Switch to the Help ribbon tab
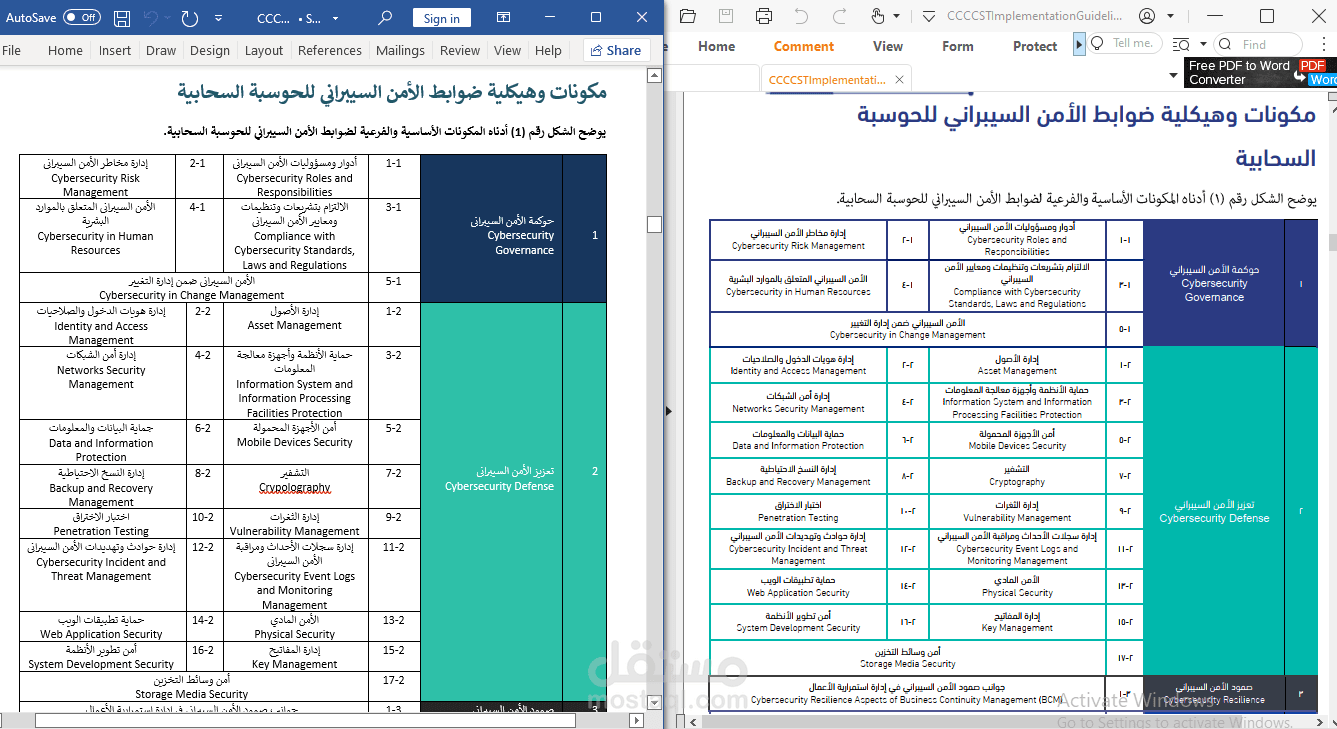 (x=548, y=50)
